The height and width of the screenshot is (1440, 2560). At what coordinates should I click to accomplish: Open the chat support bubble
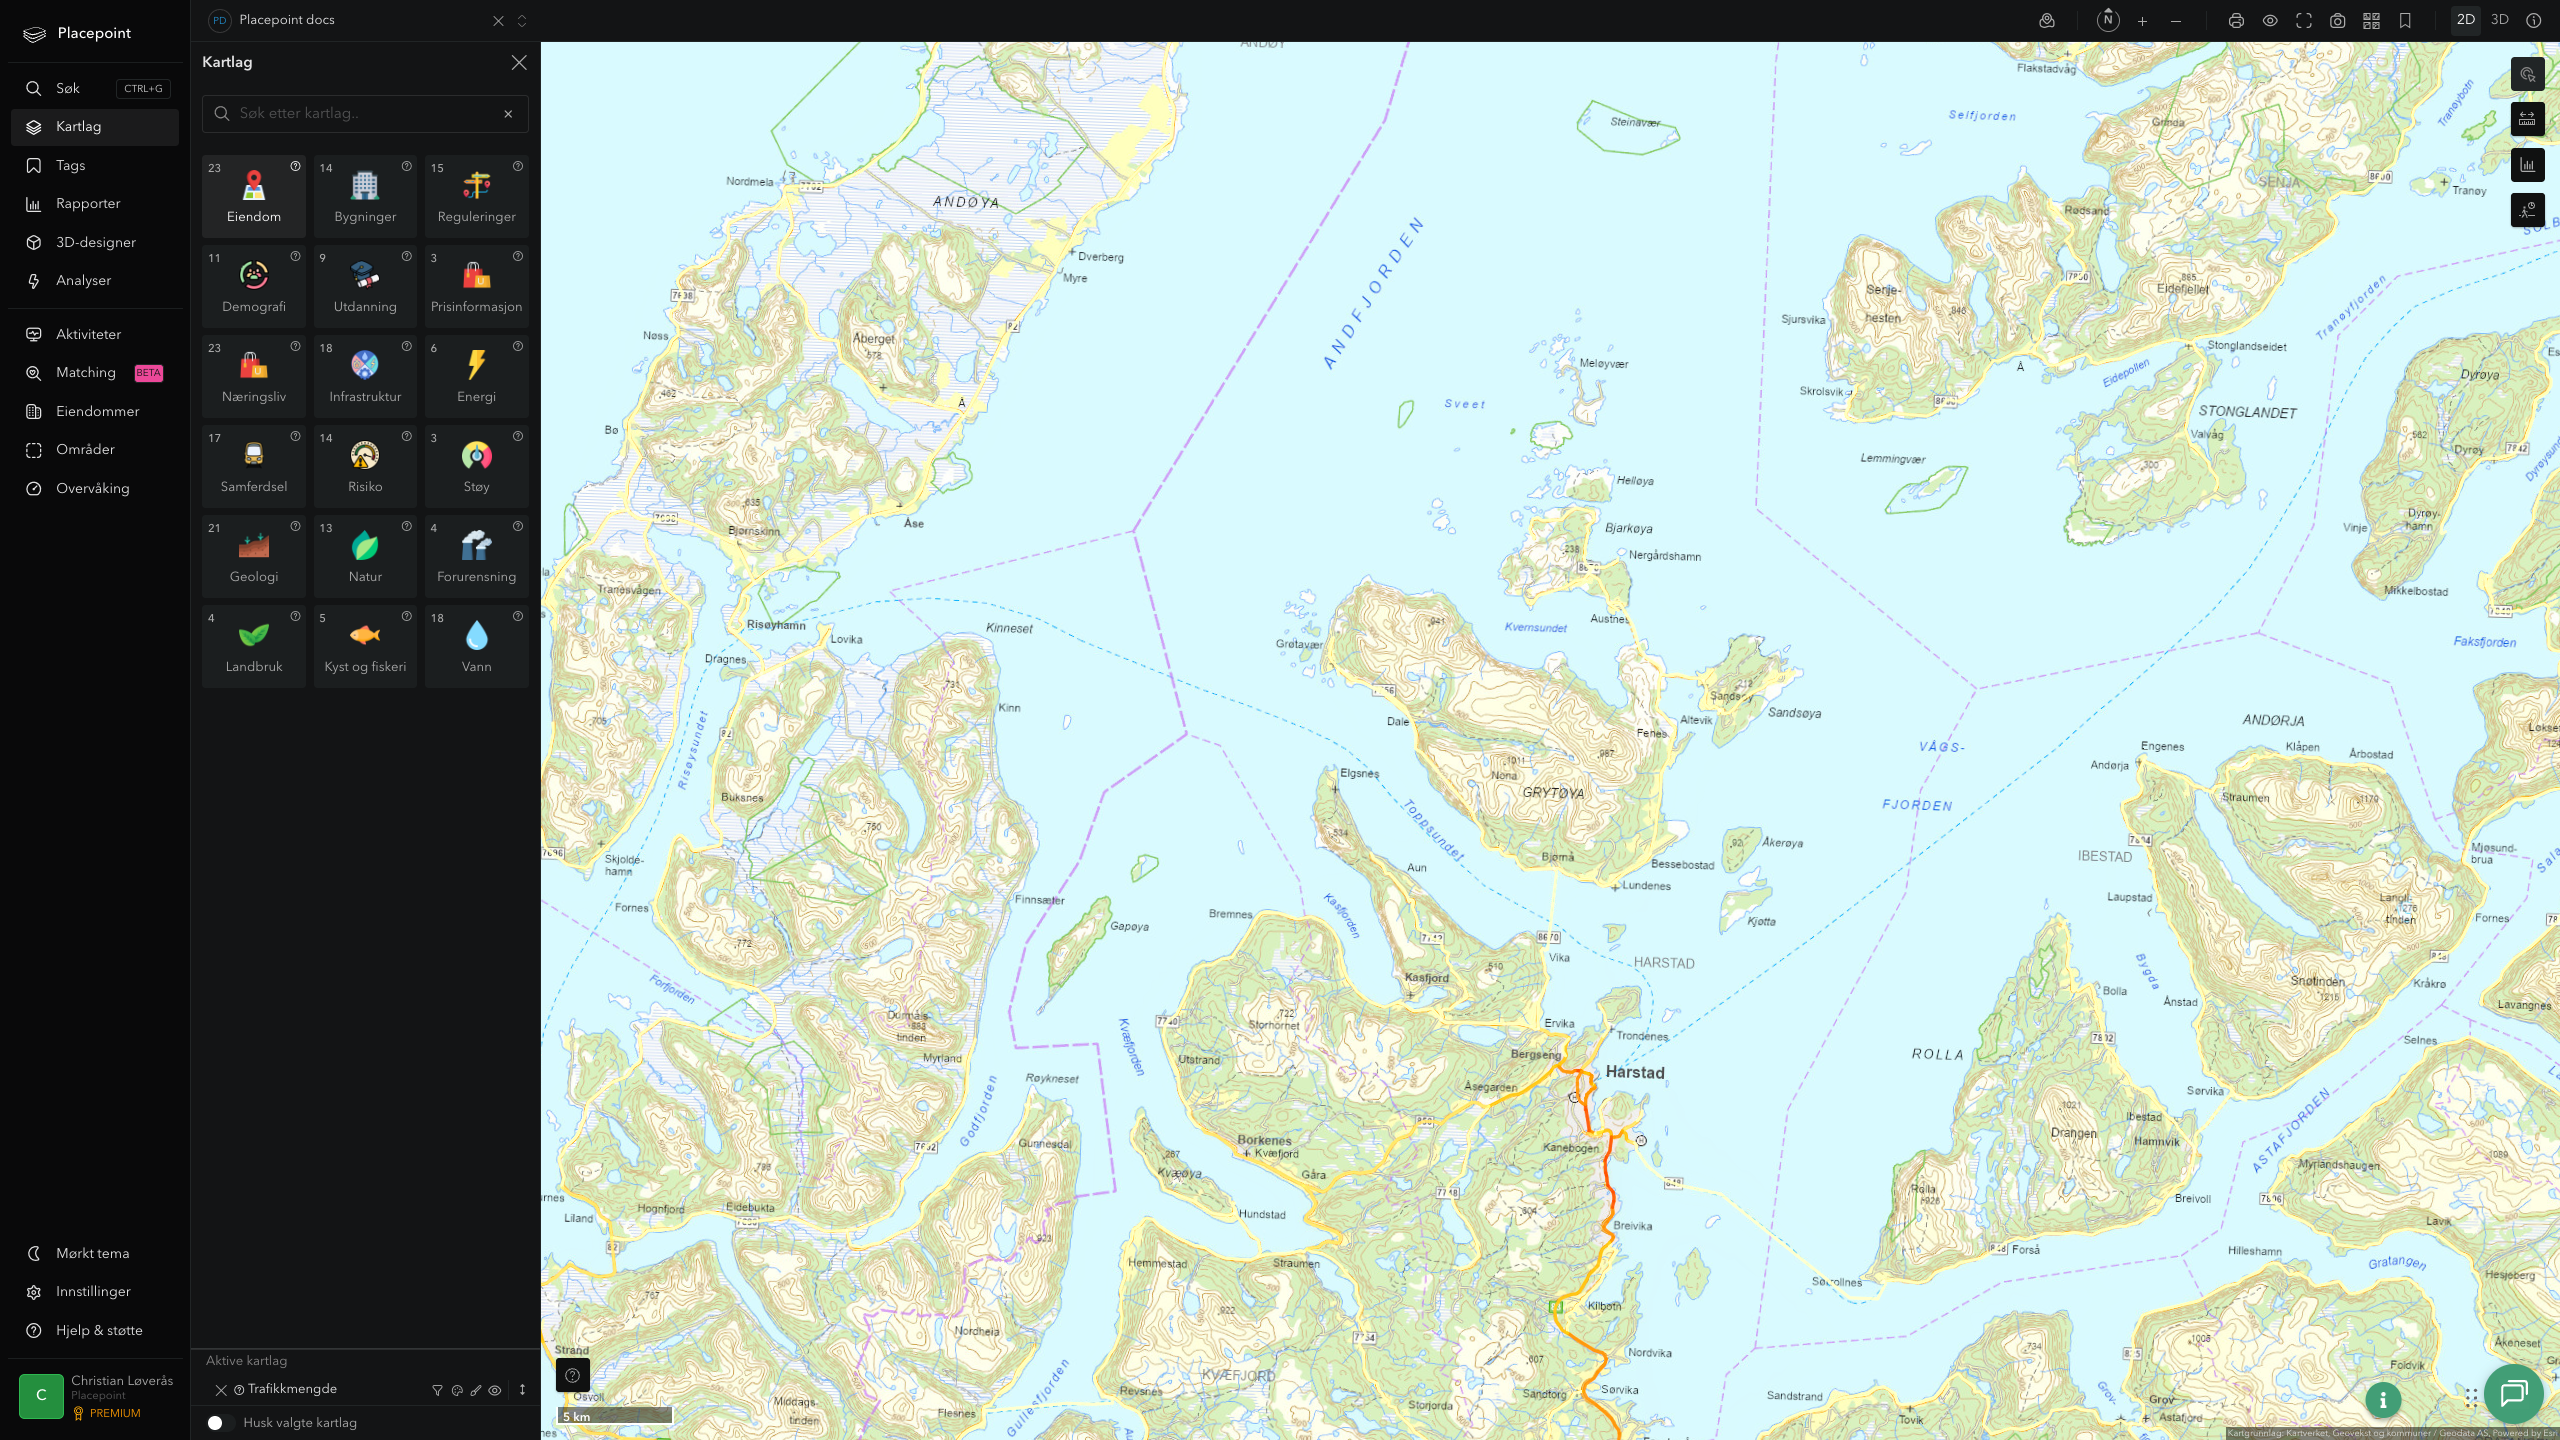click(x=2513, y=1393)
